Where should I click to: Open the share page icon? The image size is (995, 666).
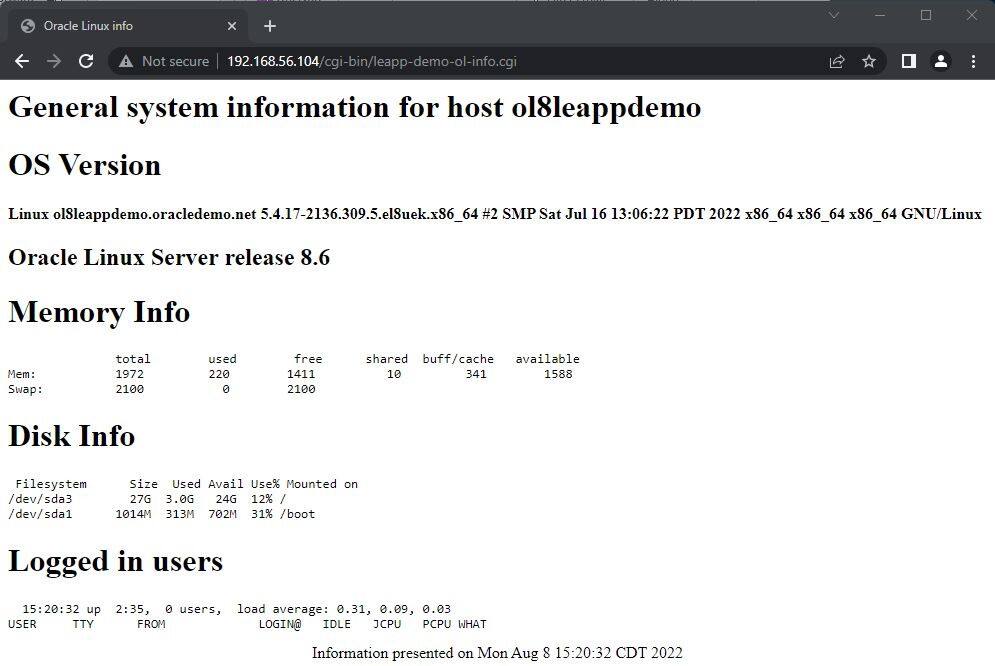[x=837, y=60]
